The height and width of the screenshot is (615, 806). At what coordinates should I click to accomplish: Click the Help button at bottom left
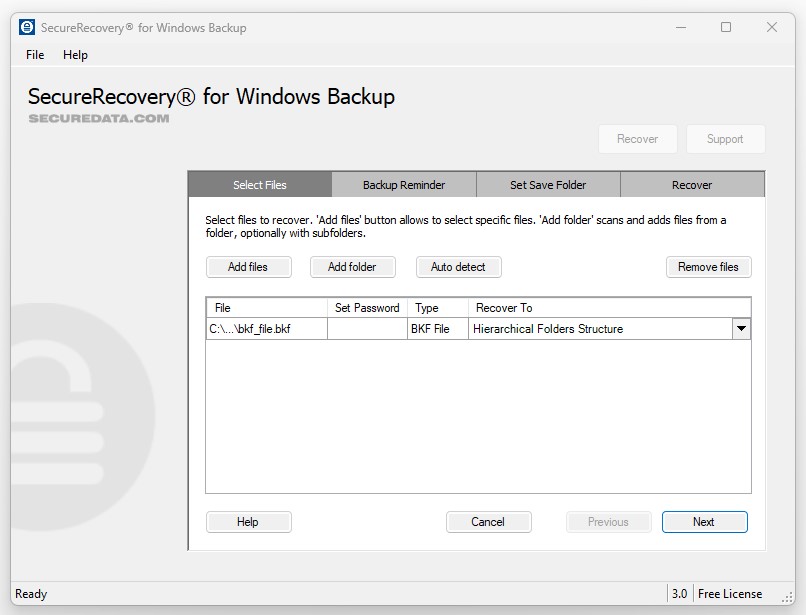(248, 522)
